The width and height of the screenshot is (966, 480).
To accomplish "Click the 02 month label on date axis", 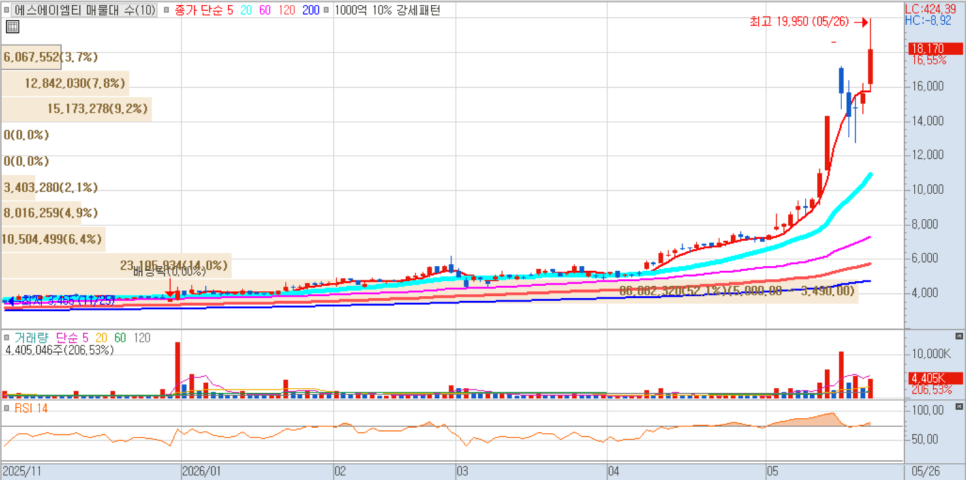I will pos(340,471).
